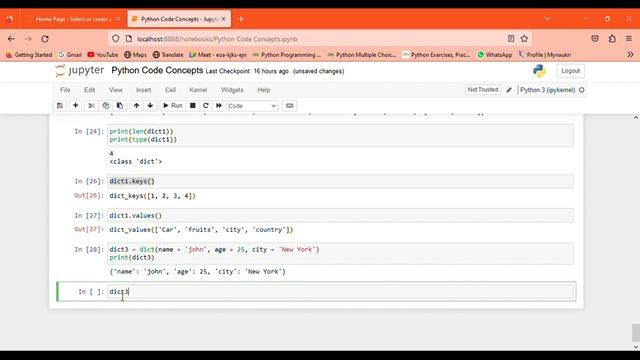Screen dimensions: 640x360
Task: Open the Widgets menu
Action: 232,90
